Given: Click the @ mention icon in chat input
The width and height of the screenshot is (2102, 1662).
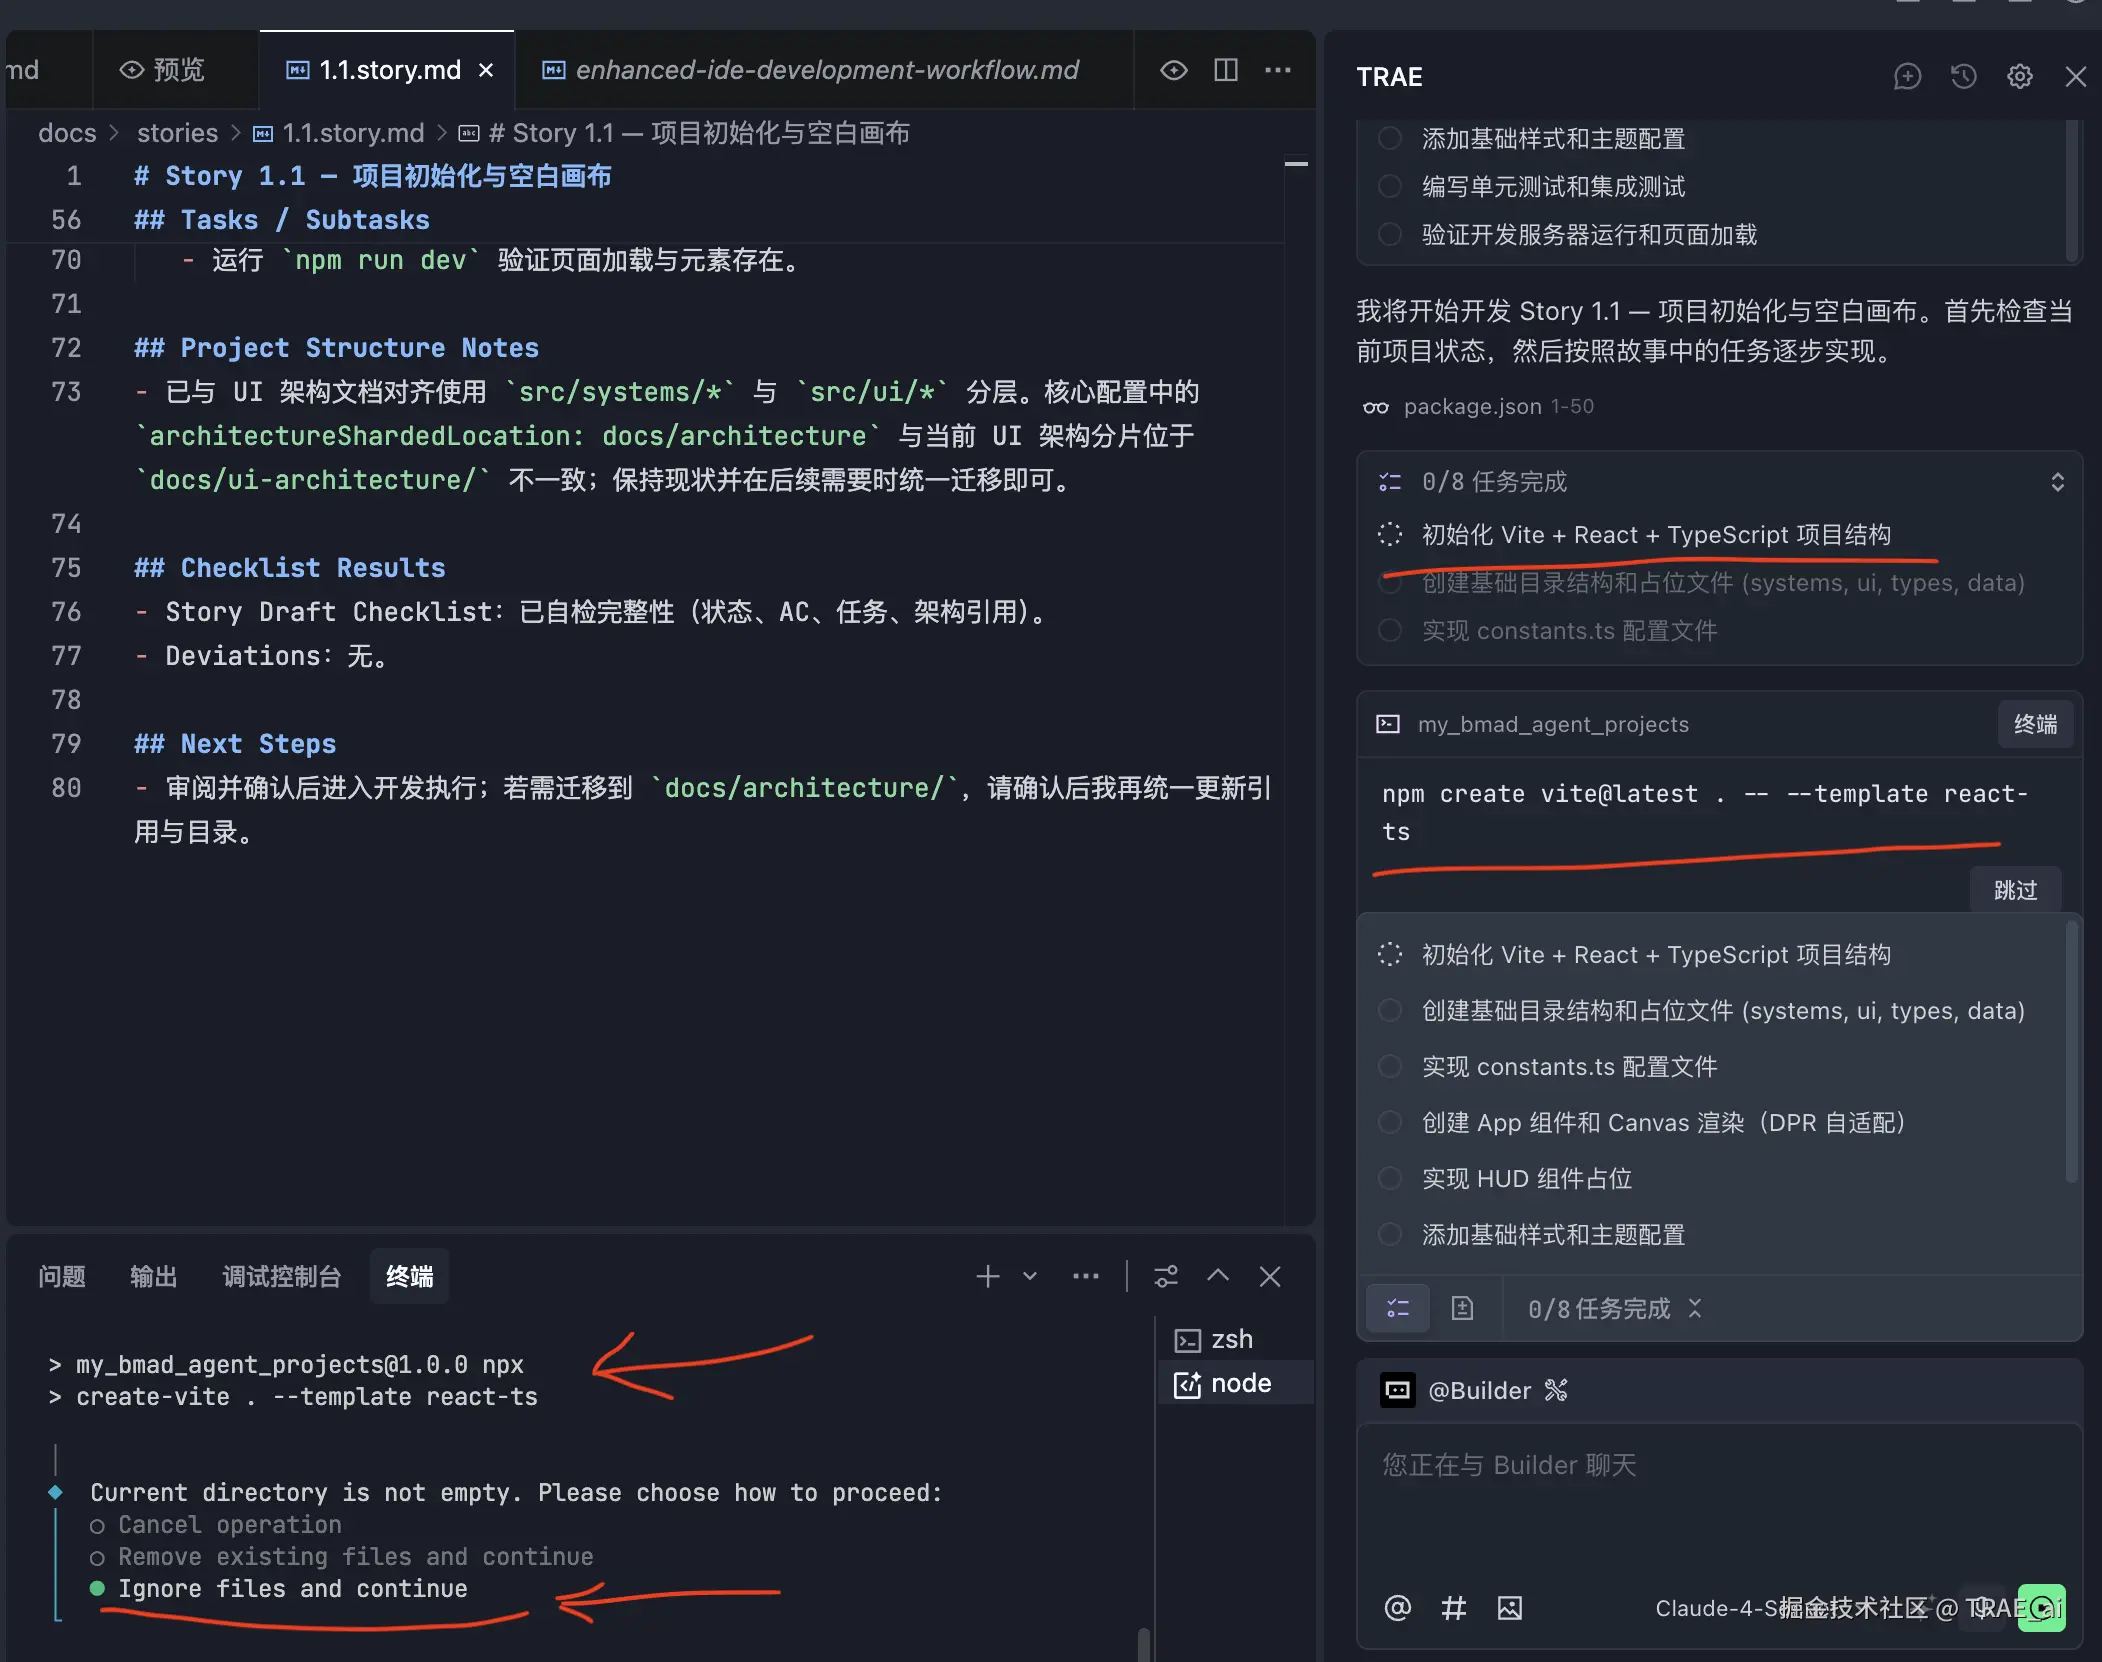Looking at the screenshot, I should point(1397,1607).
